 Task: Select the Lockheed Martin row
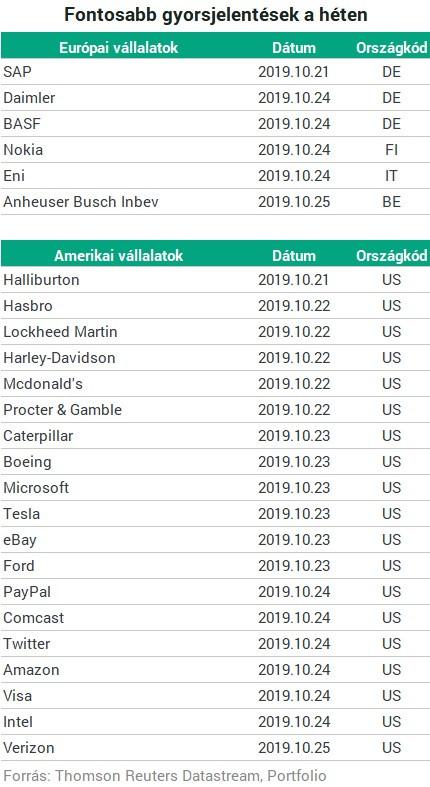pos(215,332)
